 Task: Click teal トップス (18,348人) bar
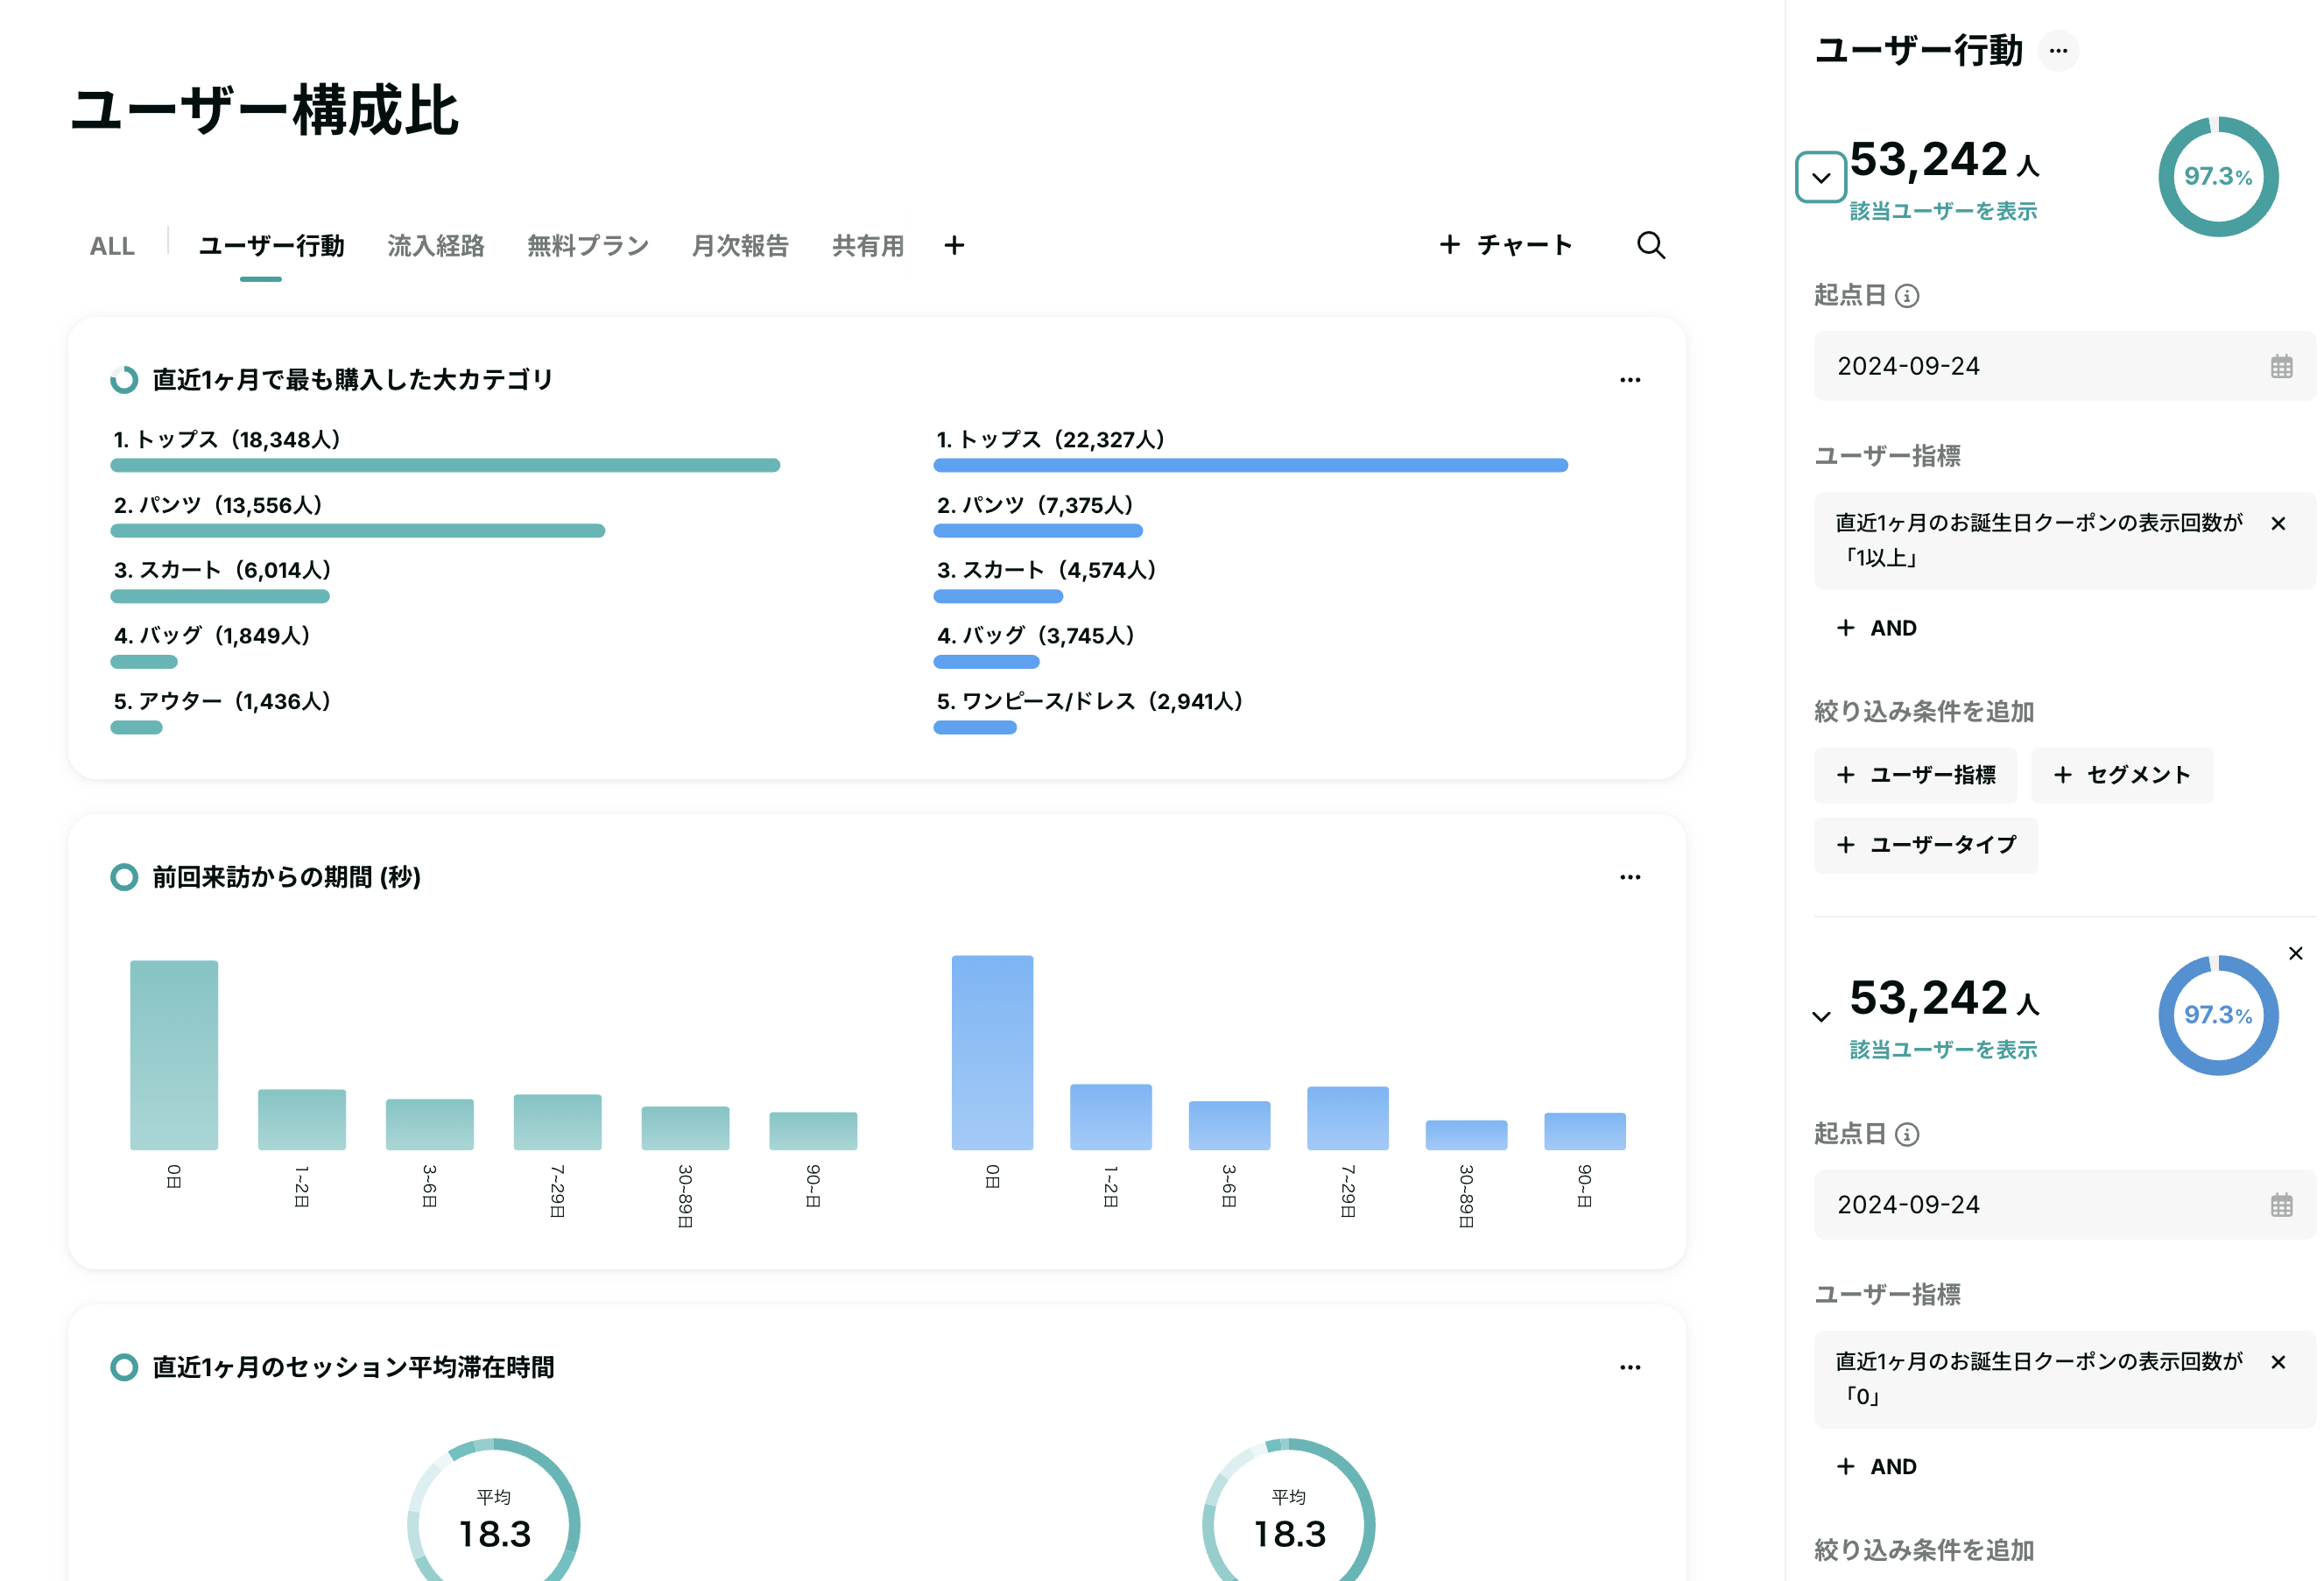[x=445, y=465]
